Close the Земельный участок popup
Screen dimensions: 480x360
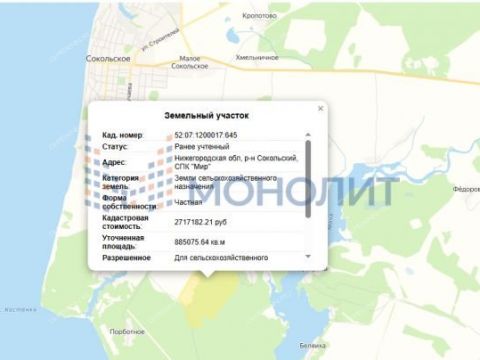coord(321,109)
